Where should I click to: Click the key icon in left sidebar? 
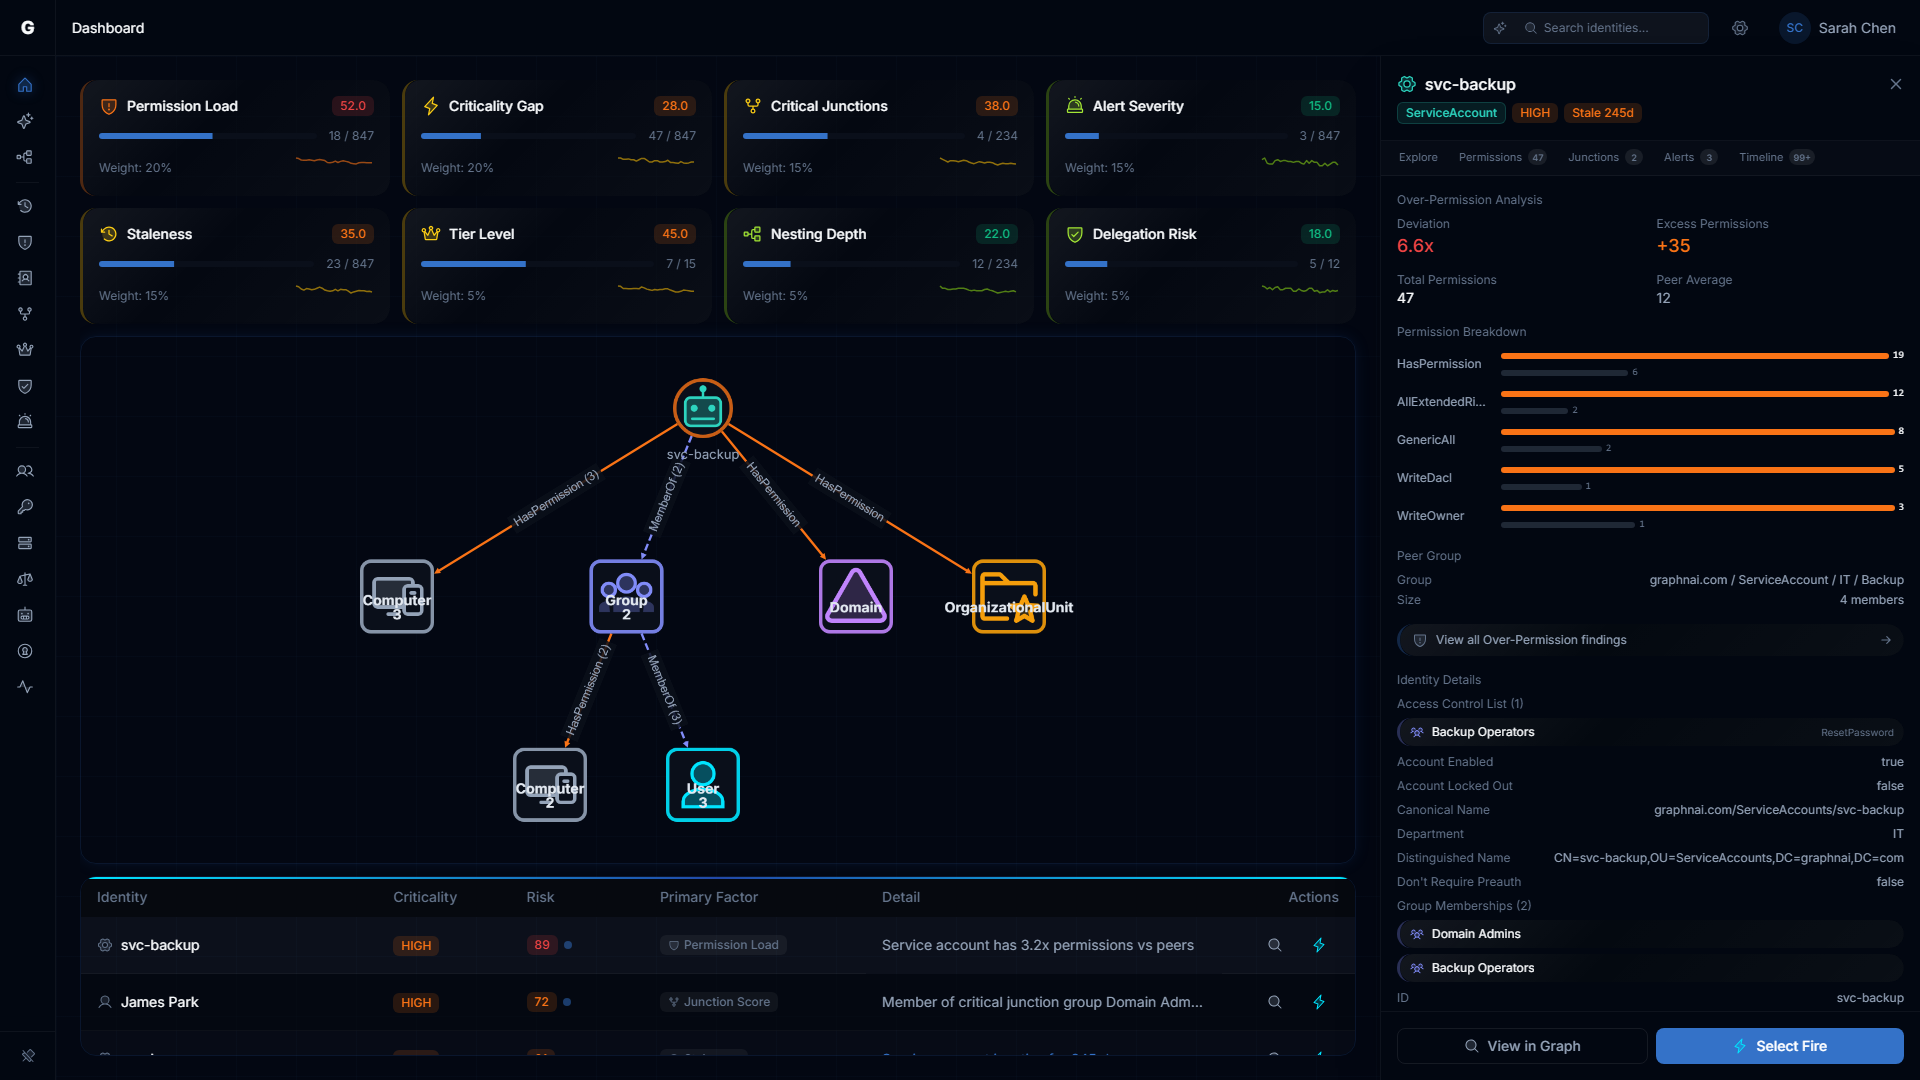(x=25, y=507)
